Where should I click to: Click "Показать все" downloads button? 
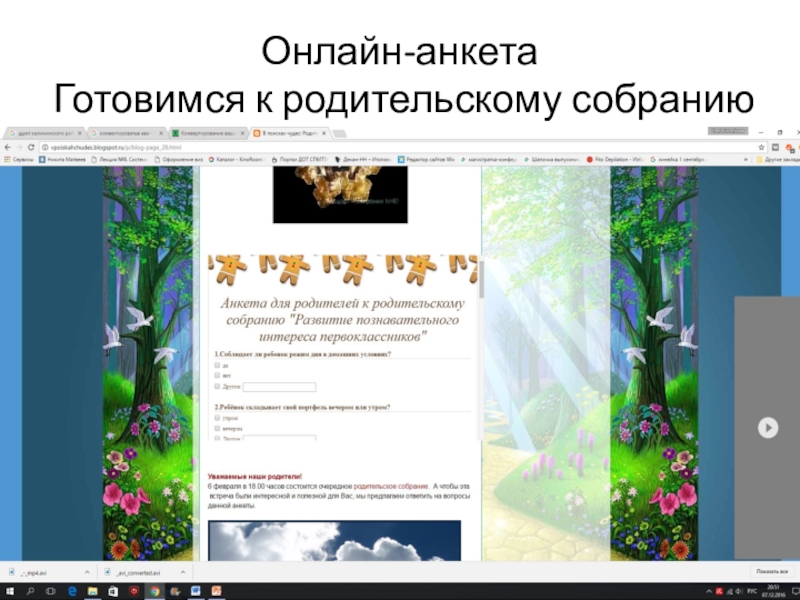tap(771, 572)
